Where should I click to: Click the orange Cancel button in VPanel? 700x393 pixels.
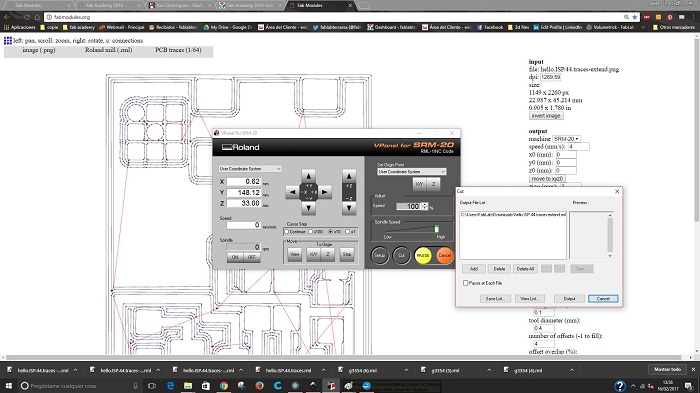(444, 255)
